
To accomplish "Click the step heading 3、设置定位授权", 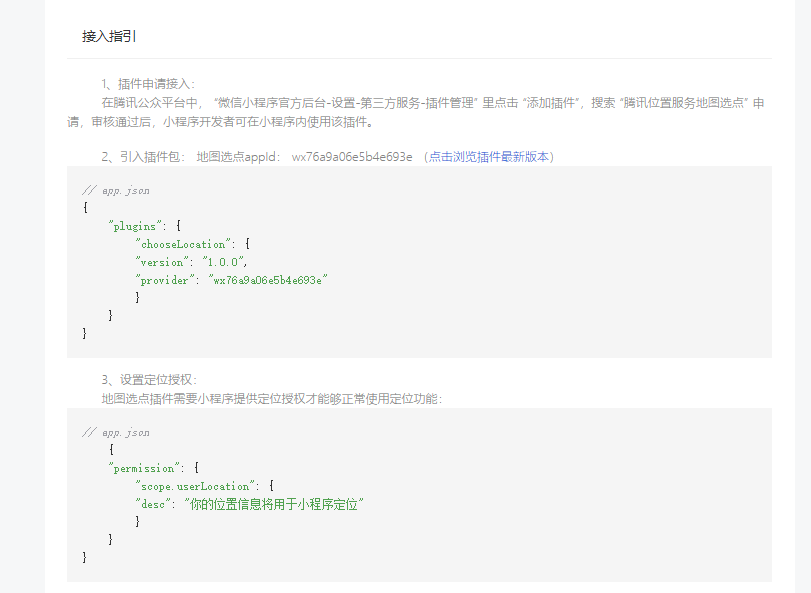I will pos(149,380).
